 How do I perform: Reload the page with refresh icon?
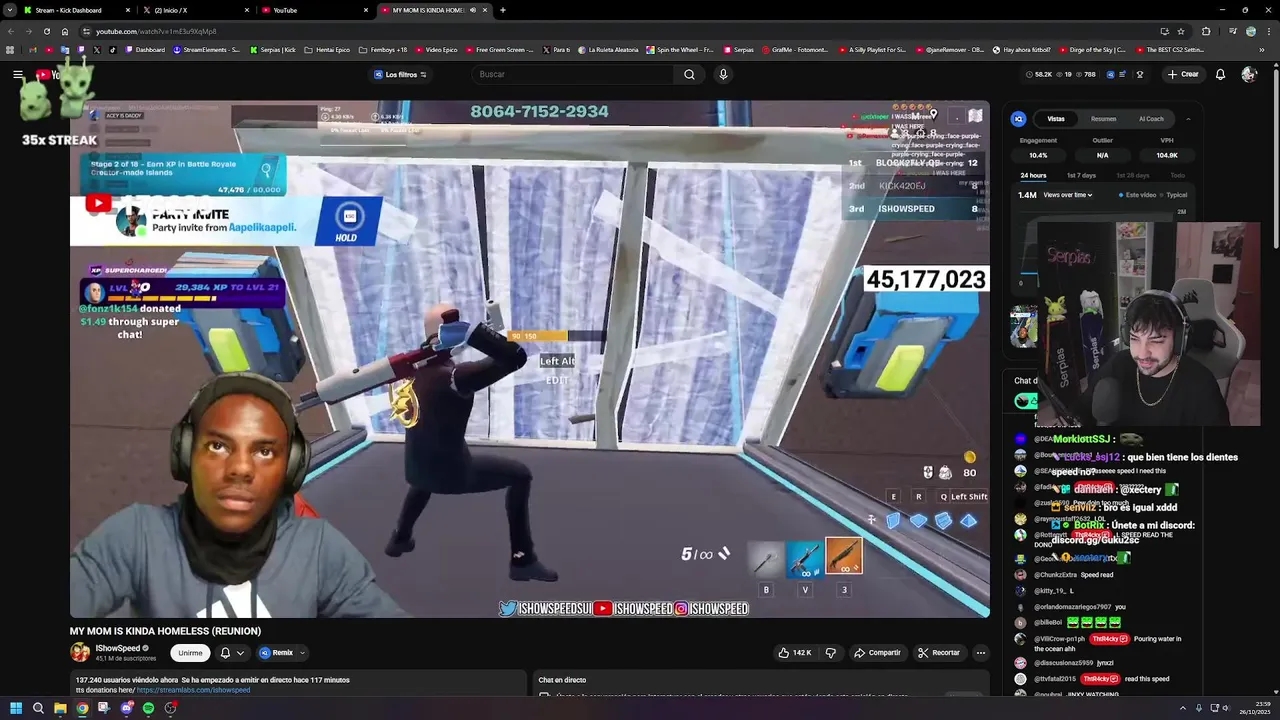[x=46, y=31]
